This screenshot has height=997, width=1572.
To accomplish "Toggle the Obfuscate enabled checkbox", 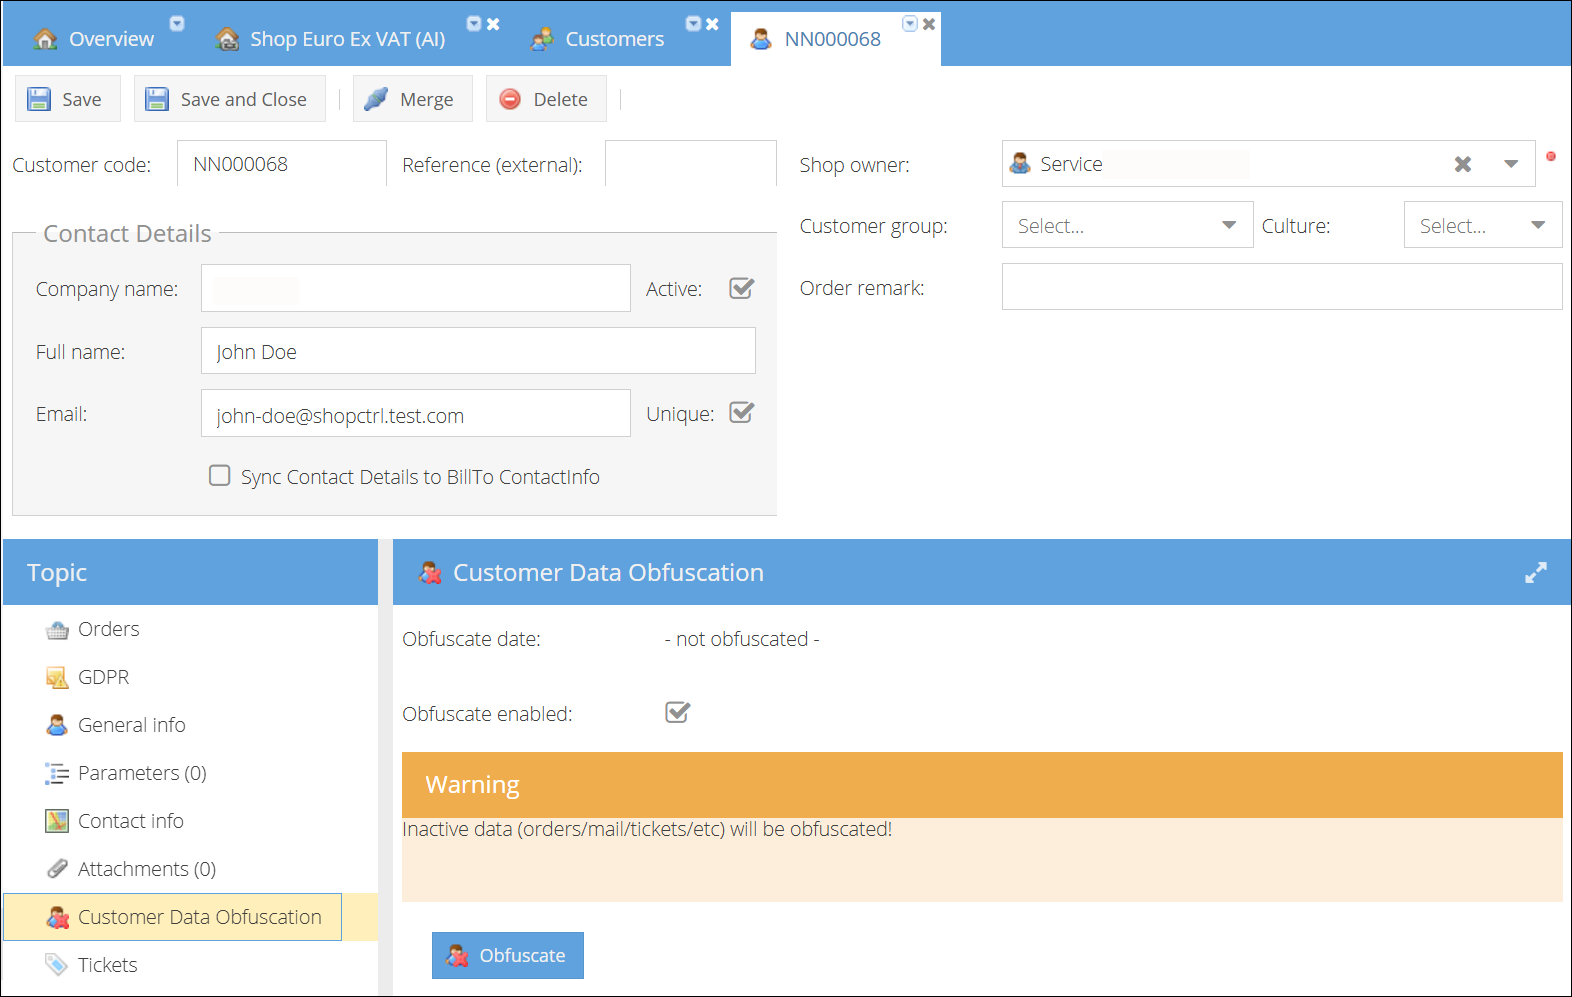I will (x=677, y=713).
